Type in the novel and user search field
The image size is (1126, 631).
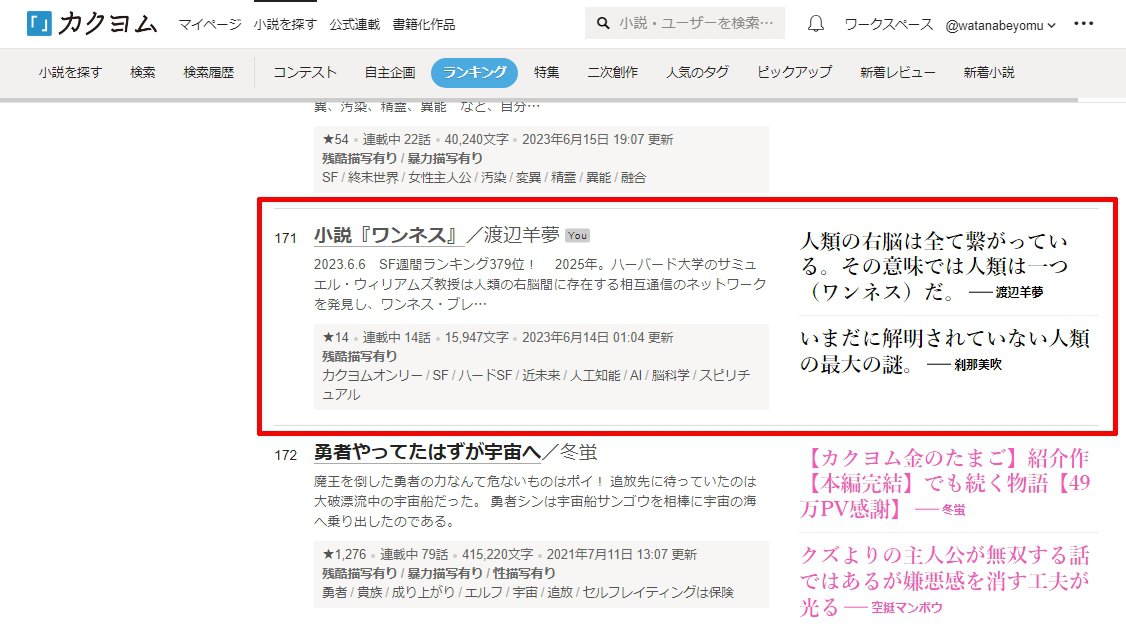(696, 23)
